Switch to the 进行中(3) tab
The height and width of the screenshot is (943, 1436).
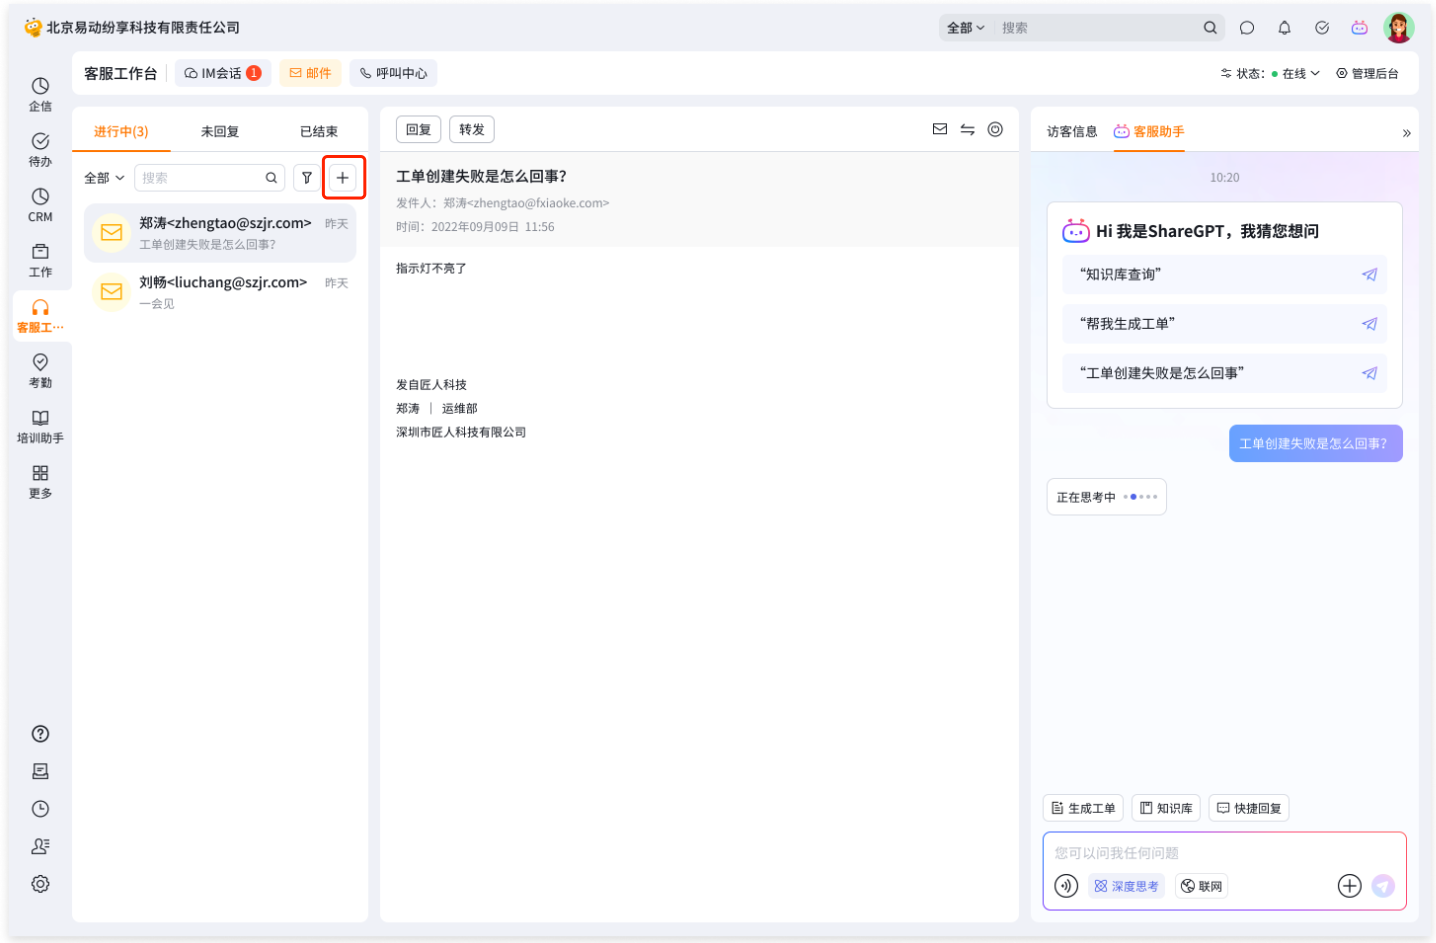(121, 131)
